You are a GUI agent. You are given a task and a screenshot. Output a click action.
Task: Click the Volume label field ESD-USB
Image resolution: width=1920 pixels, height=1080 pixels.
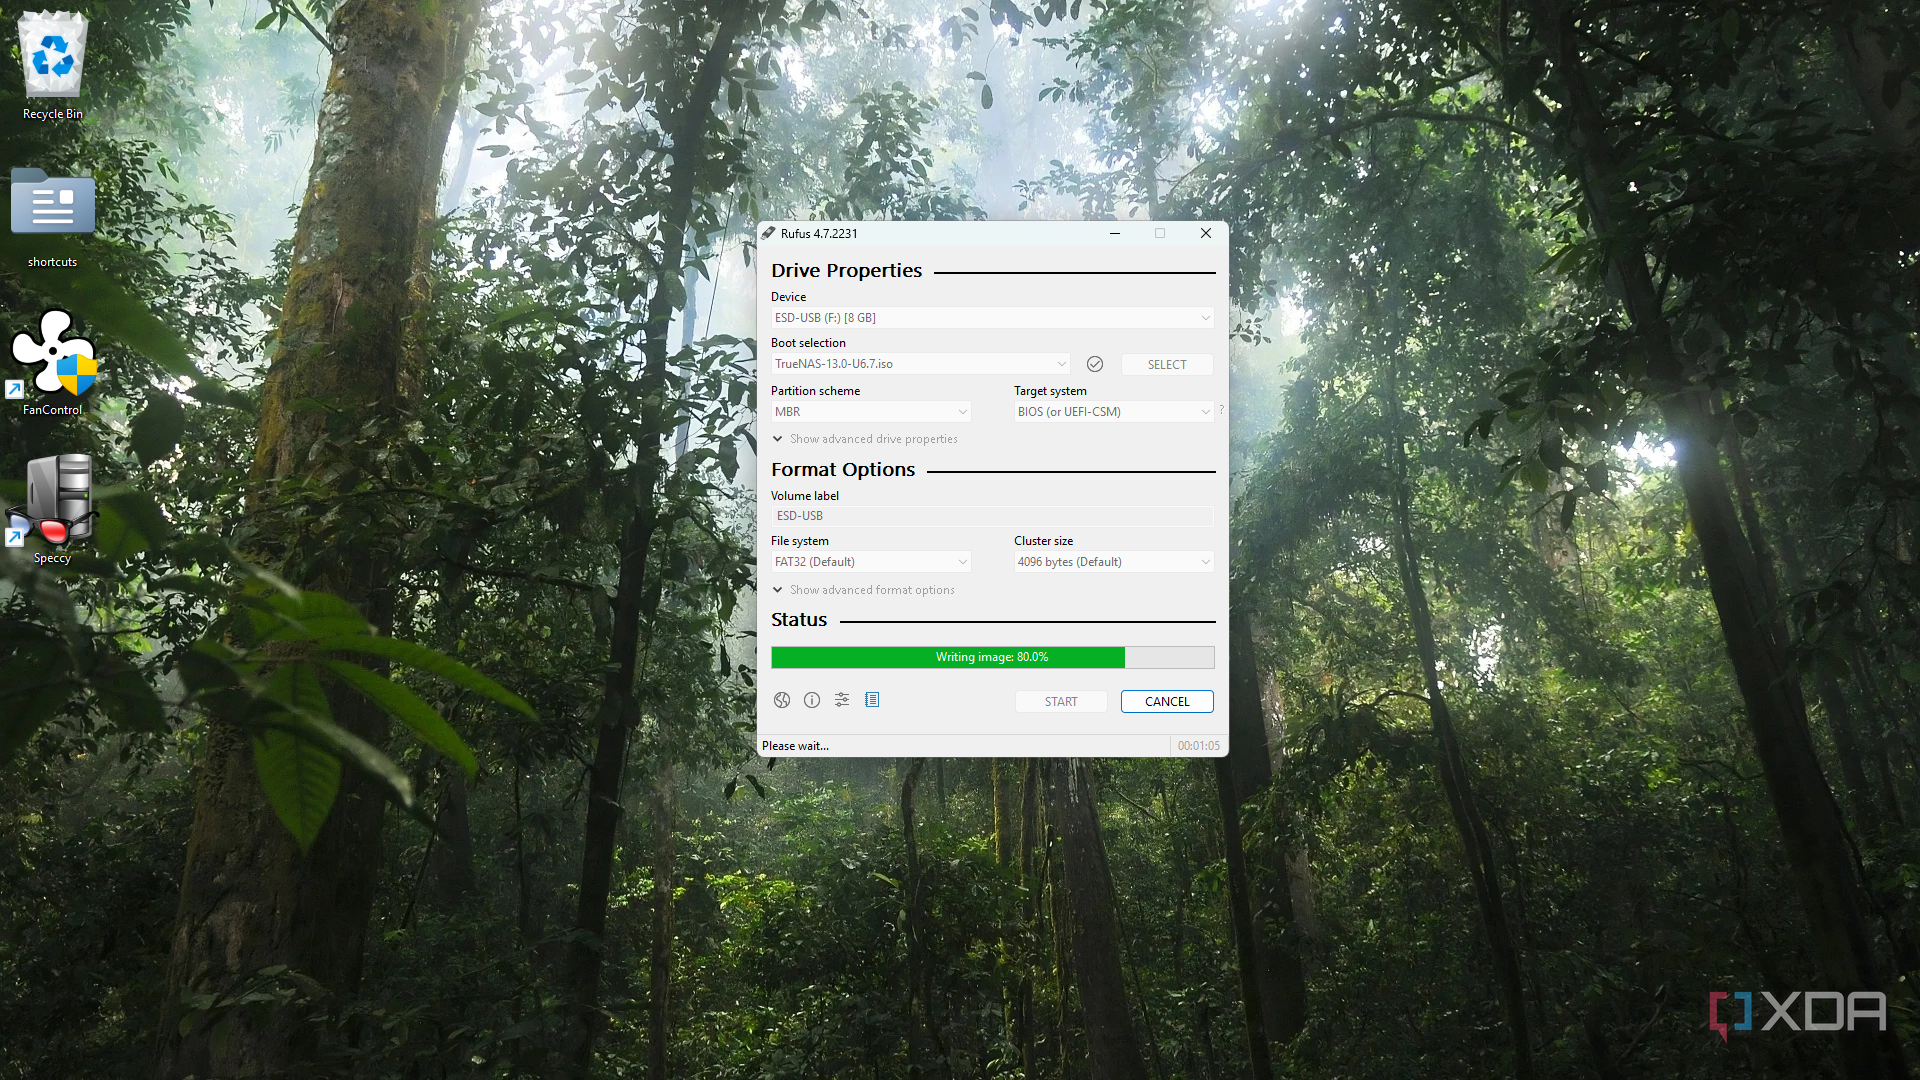point(992,516)
